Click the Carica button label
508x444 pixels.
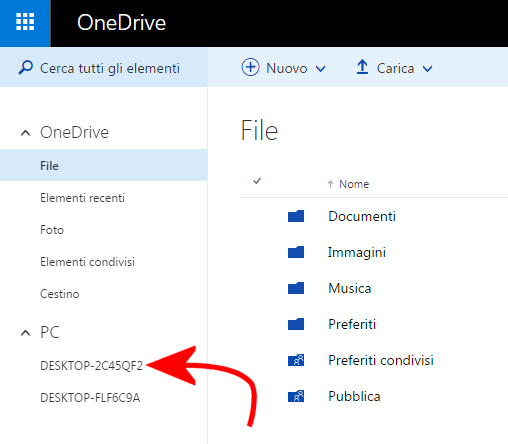(x=395, y=68)
